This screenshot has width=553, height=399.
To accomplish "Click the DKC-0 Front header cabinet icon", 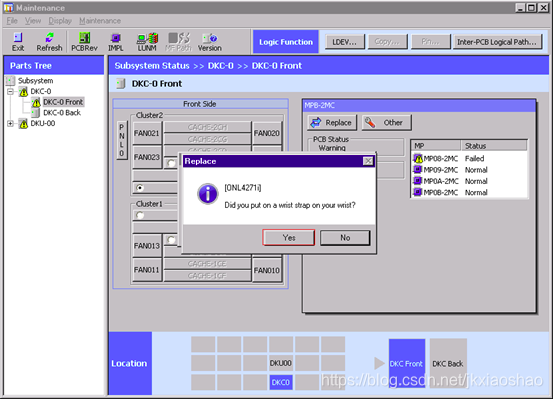I will click(121, 84).
